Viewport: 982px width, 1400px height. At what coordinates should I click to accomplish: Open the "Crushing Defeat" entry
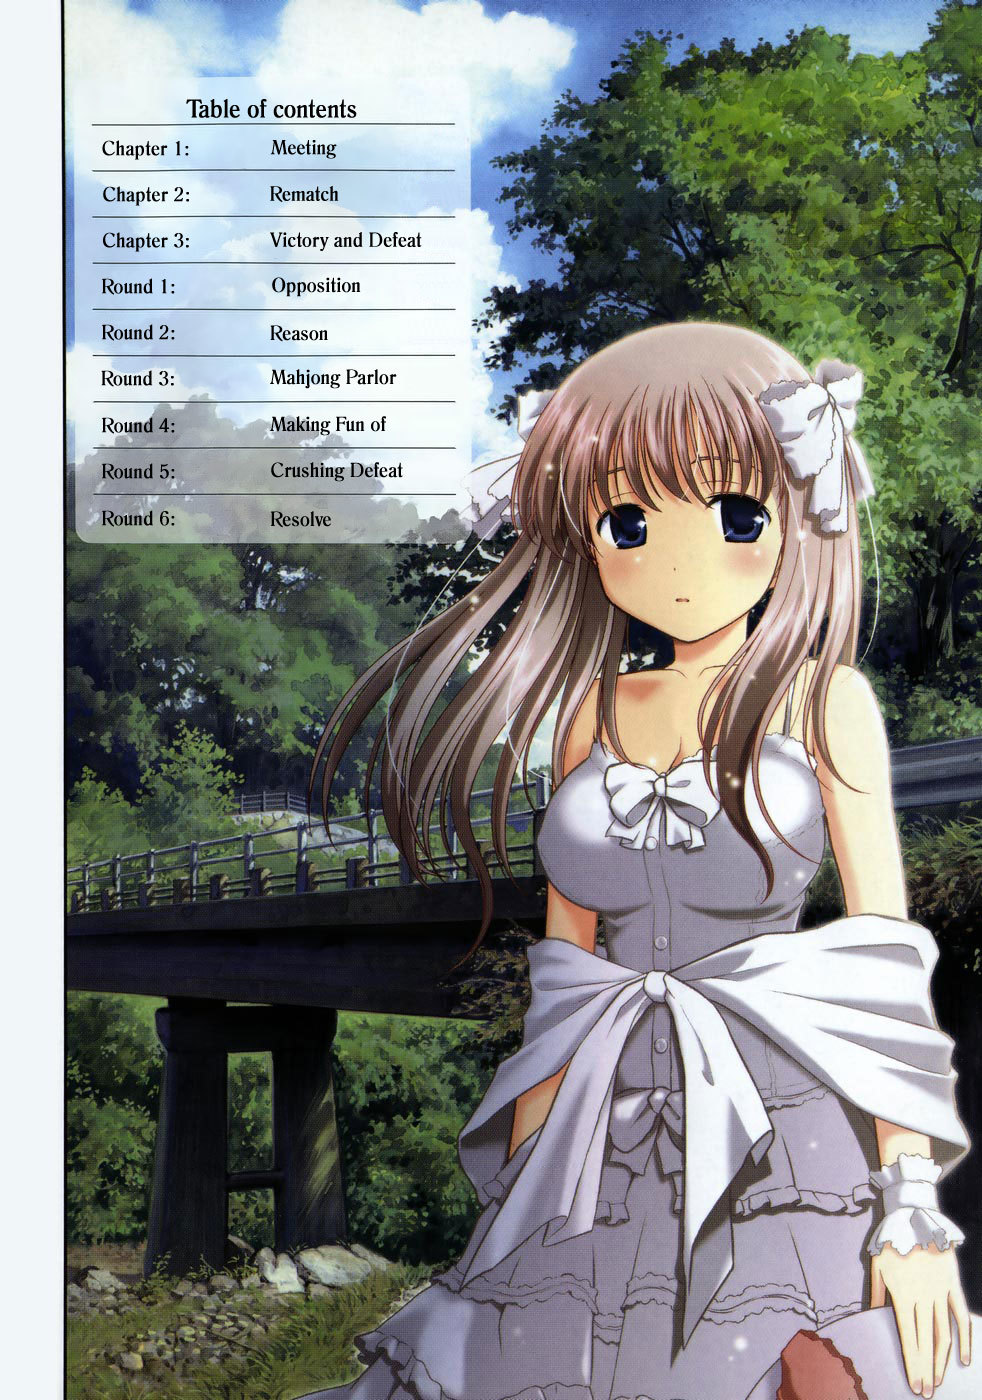(x=336, y=471)
